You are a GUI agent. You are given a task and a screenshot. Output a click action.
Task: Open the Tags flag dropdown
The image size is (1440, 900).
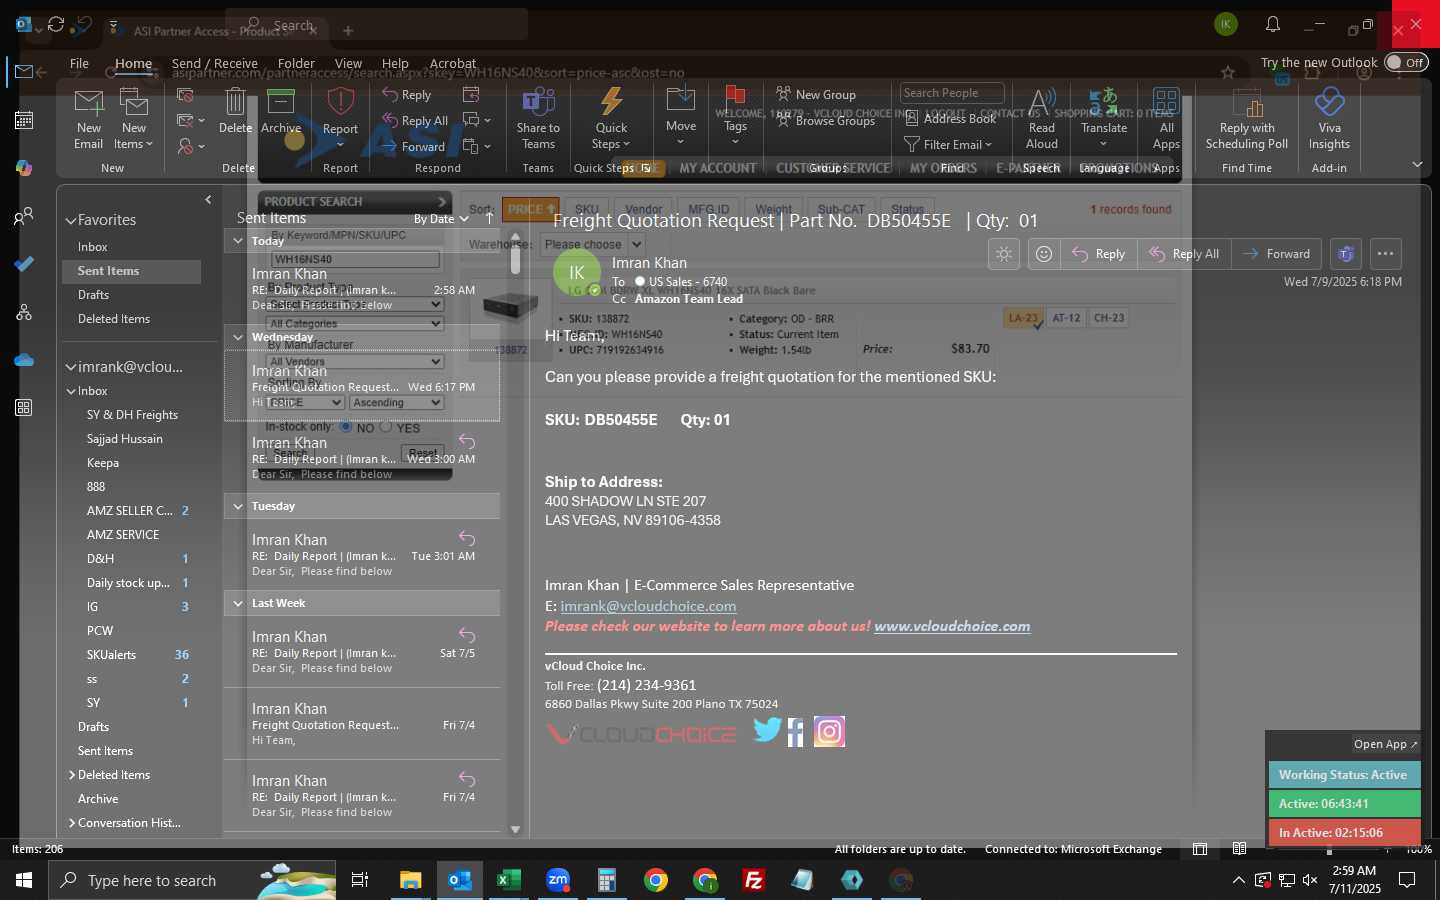coord(735,117)
